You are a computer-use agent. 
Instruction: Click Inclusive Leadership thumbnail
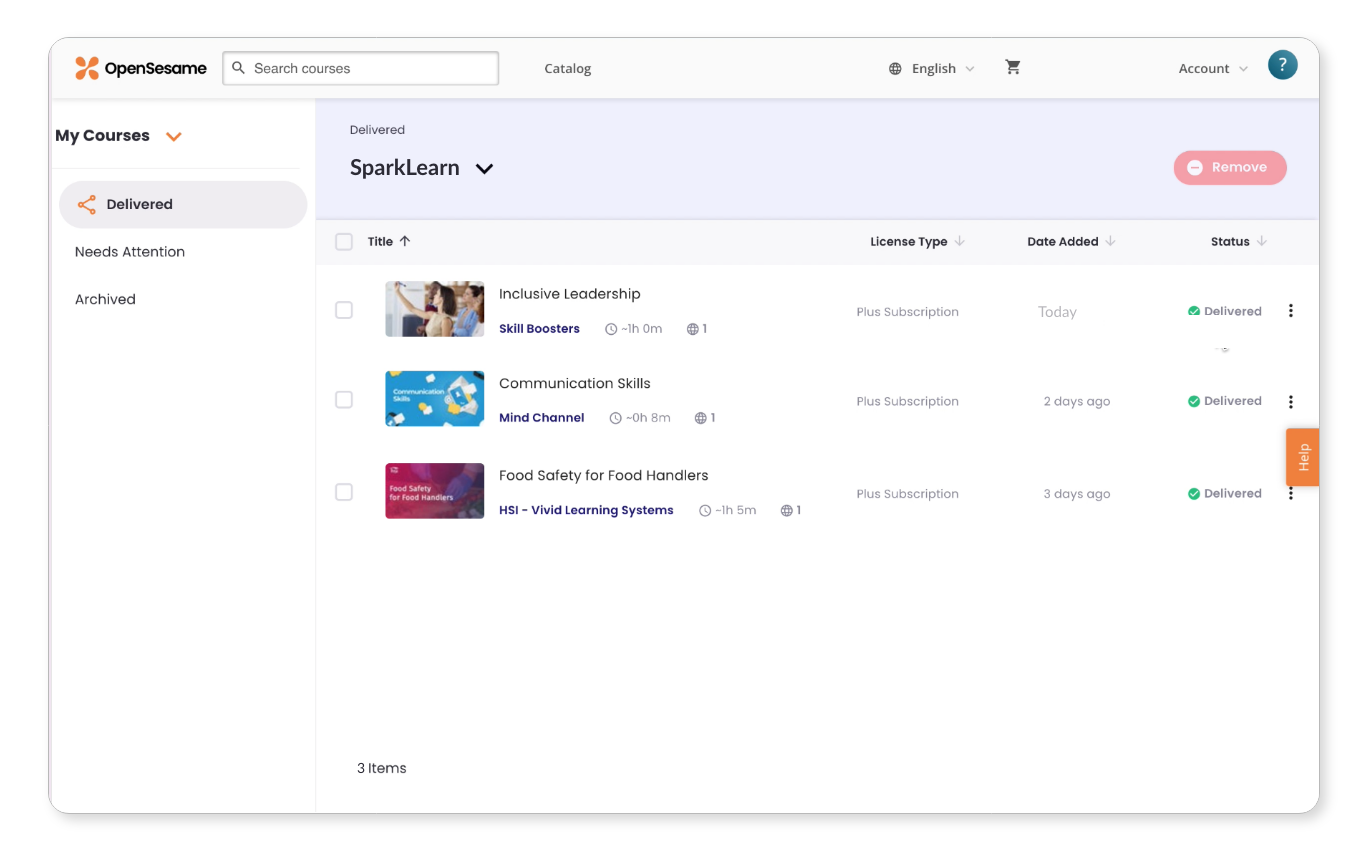[x=435, y=309]
